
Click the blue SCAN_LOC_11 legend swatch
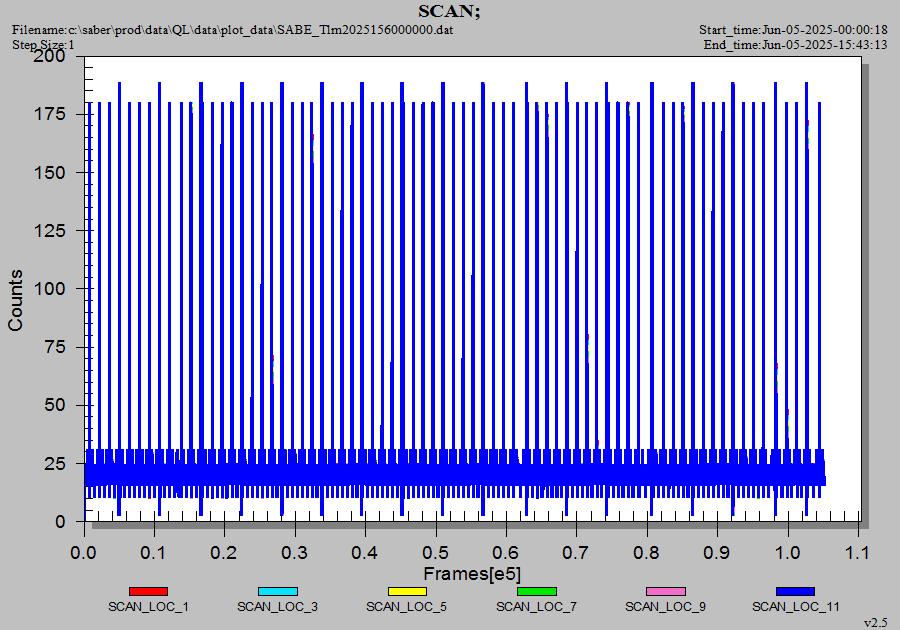(x=796, y=591)
